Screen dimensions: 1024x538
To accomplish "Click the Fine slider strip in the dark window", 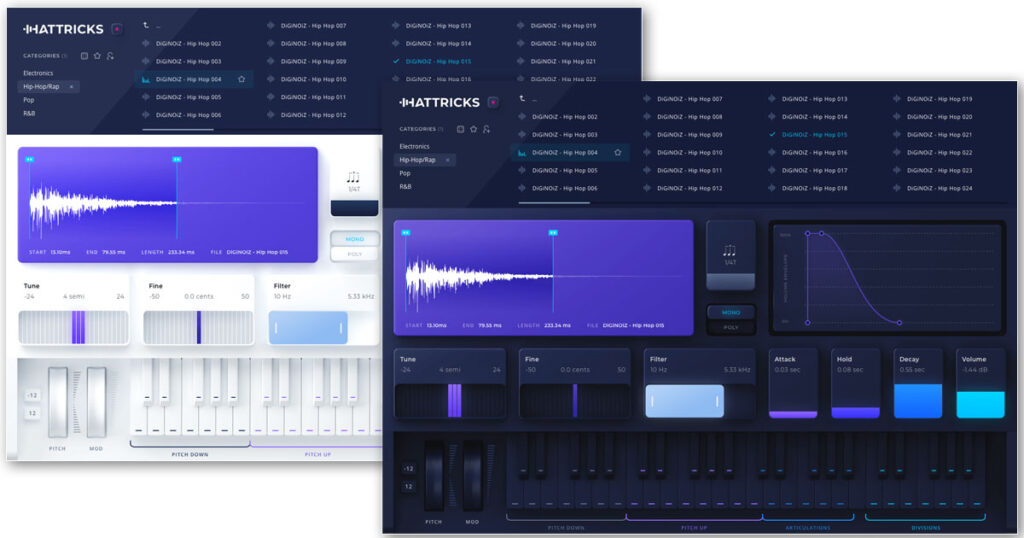I will [x=575, y=401].
